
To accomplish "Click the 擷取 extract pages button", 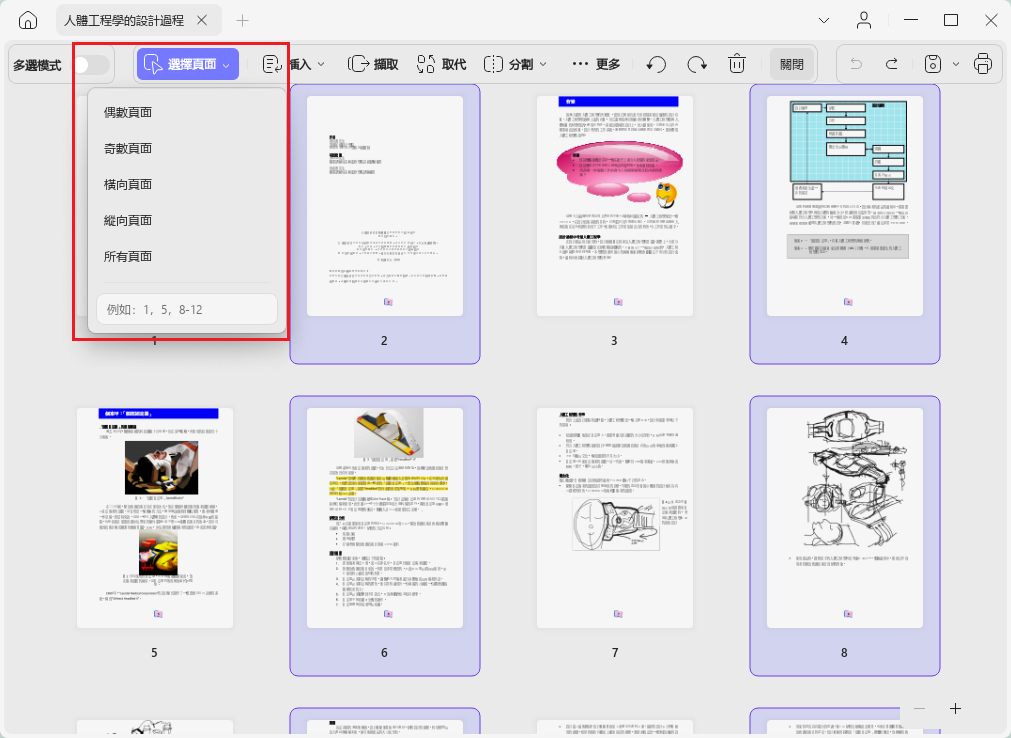I will (373, 64).
